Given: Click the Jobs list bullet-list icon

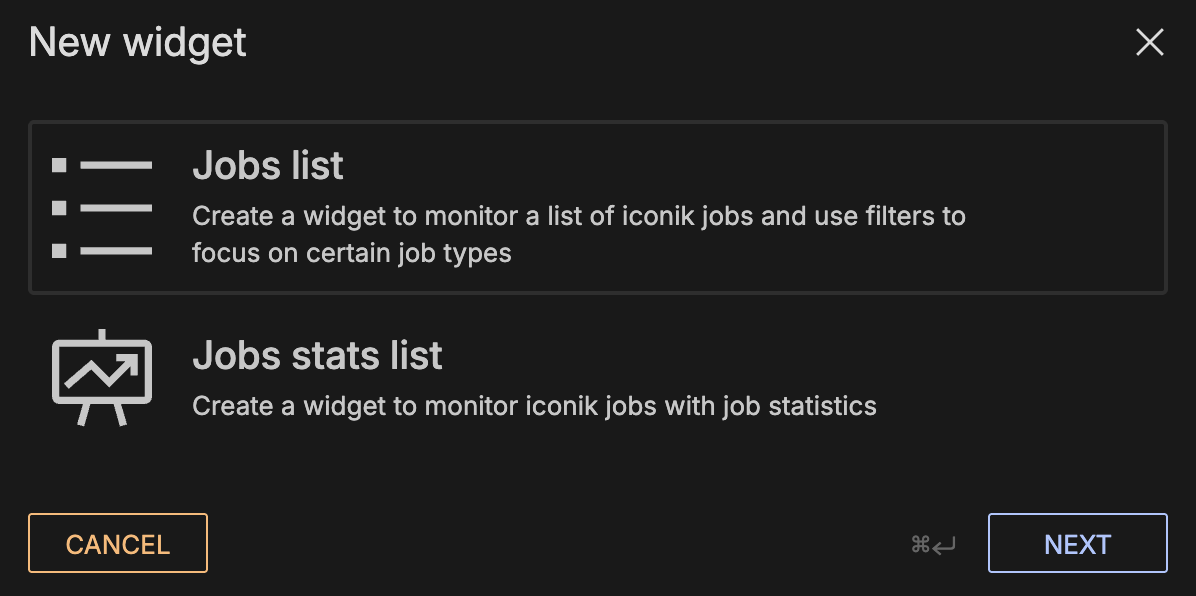Looking at the screenshot, I should [102, 208].
